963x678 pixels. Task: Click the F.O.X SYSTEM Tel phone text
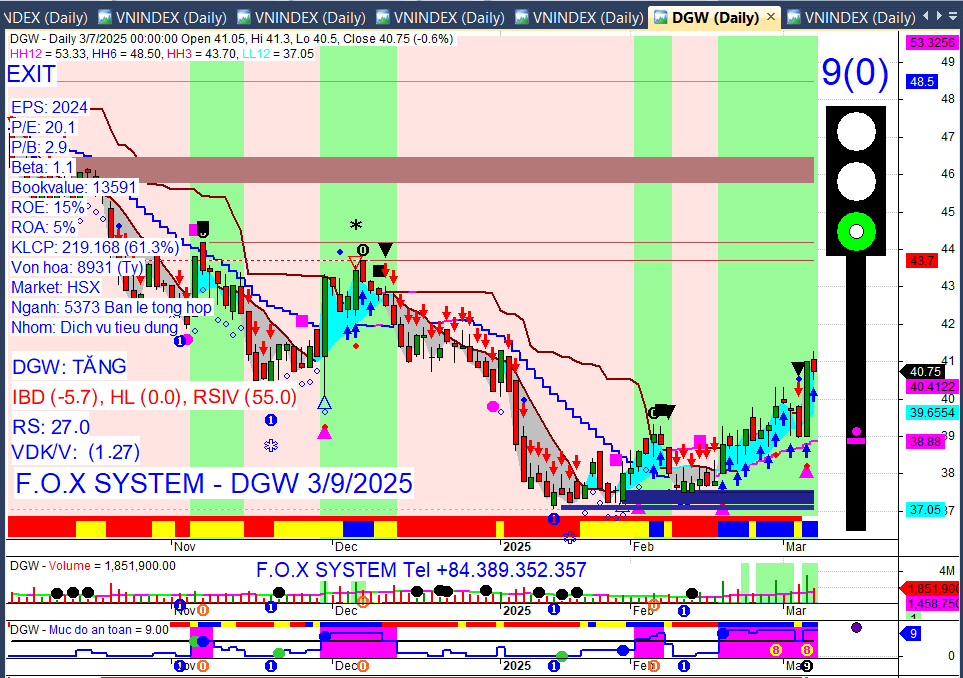pyautogui.click(x=421, y=570)
